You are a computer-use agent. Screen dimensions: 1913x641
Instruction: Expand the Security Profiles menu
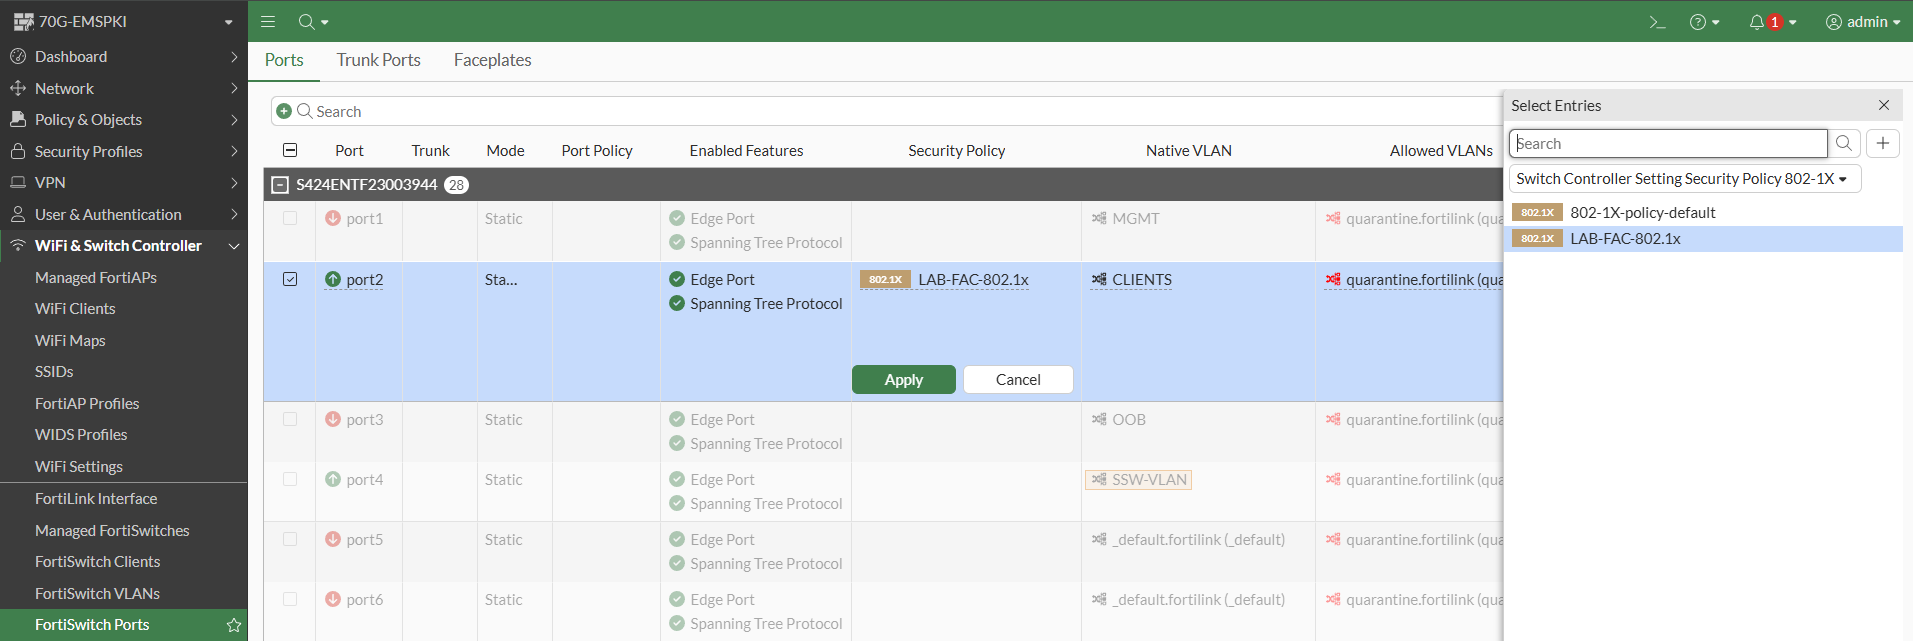pyautogui.click(x=234, y=151)
